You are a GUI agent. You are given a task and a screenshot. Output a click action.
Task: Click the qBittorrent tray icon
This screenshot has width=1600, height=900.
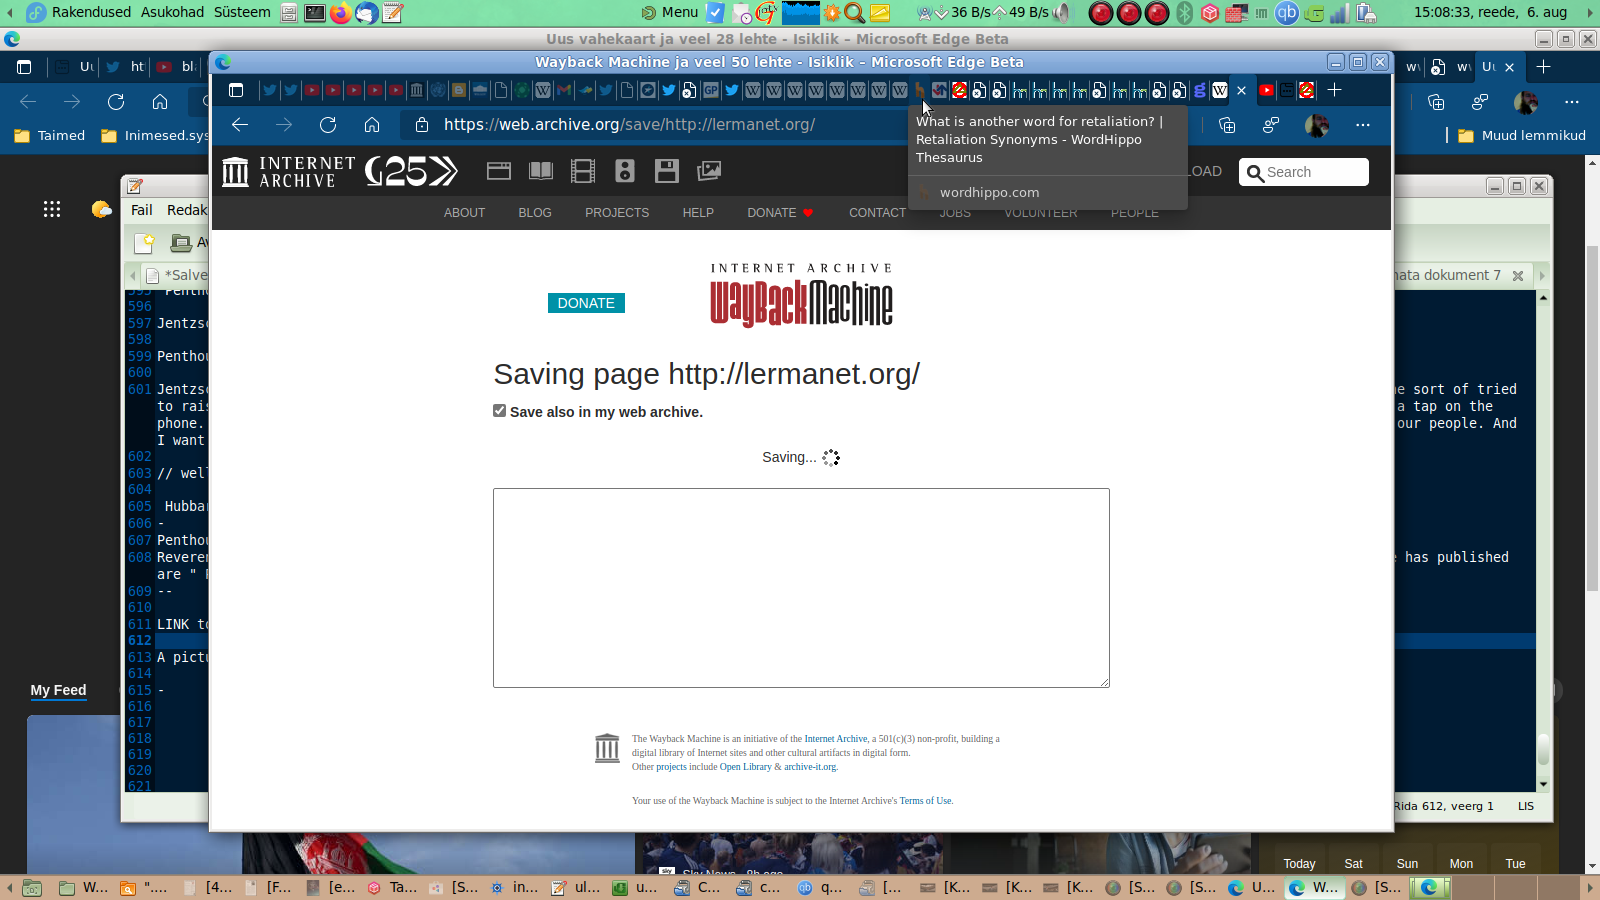[1287, 13]
